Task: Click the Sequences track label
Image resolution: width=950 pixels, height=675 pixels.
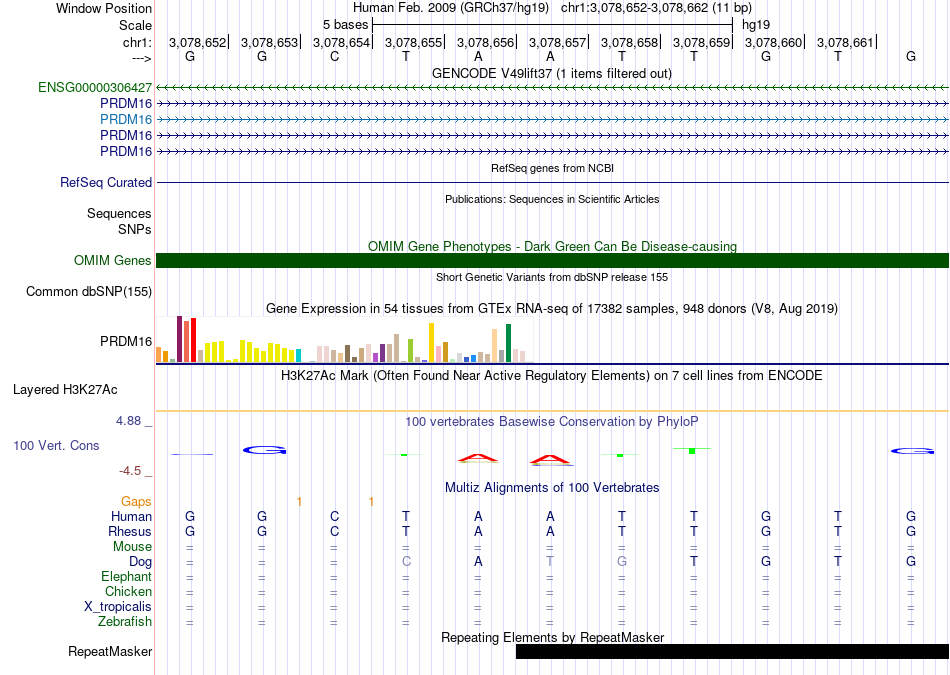Action: tap(119, 213)
